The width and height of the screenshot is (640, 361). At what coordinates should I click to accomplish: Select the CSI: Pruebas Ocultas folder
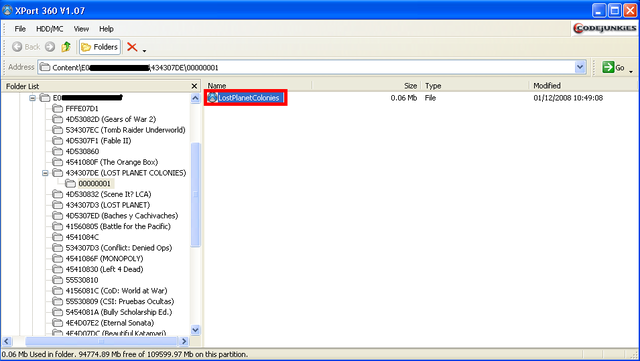pos(120,301)
